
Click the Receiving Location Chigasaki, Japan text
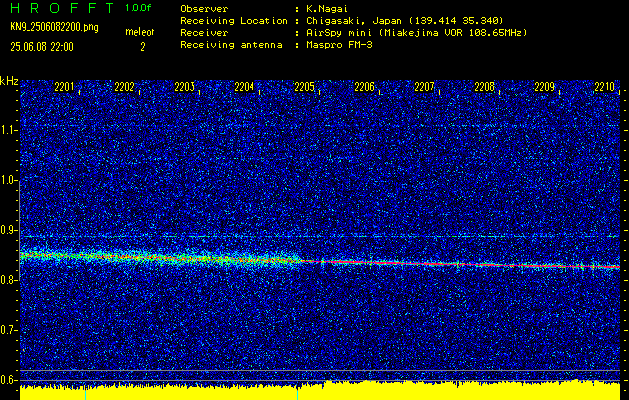404,20
